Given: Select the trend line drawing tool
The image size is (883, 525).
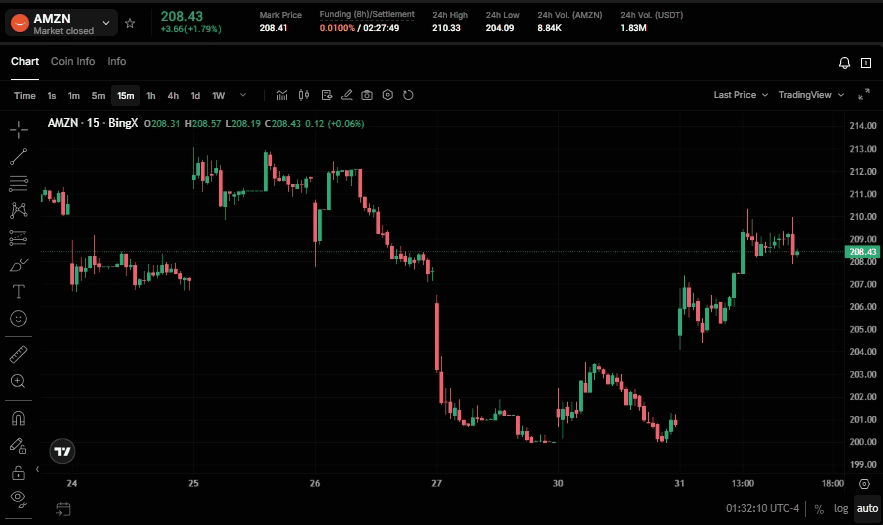Looking at the screenshot, I should click(18, 156).
